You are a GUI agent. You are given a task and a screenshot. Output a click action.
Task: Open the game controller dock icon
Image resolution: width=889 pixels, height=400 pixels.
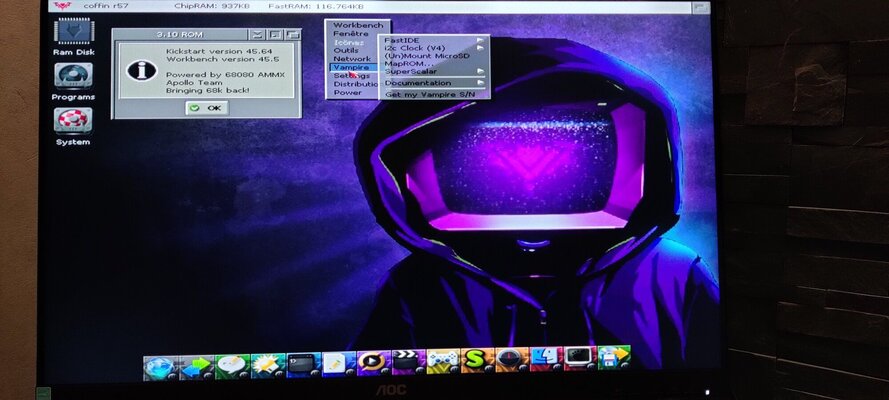tap(441, 362)
